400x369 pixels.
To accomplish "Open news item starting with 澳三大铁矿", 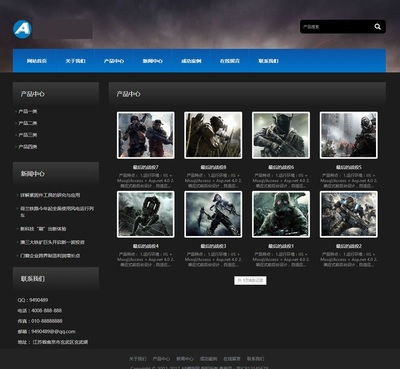I will [x=52, y=242].
